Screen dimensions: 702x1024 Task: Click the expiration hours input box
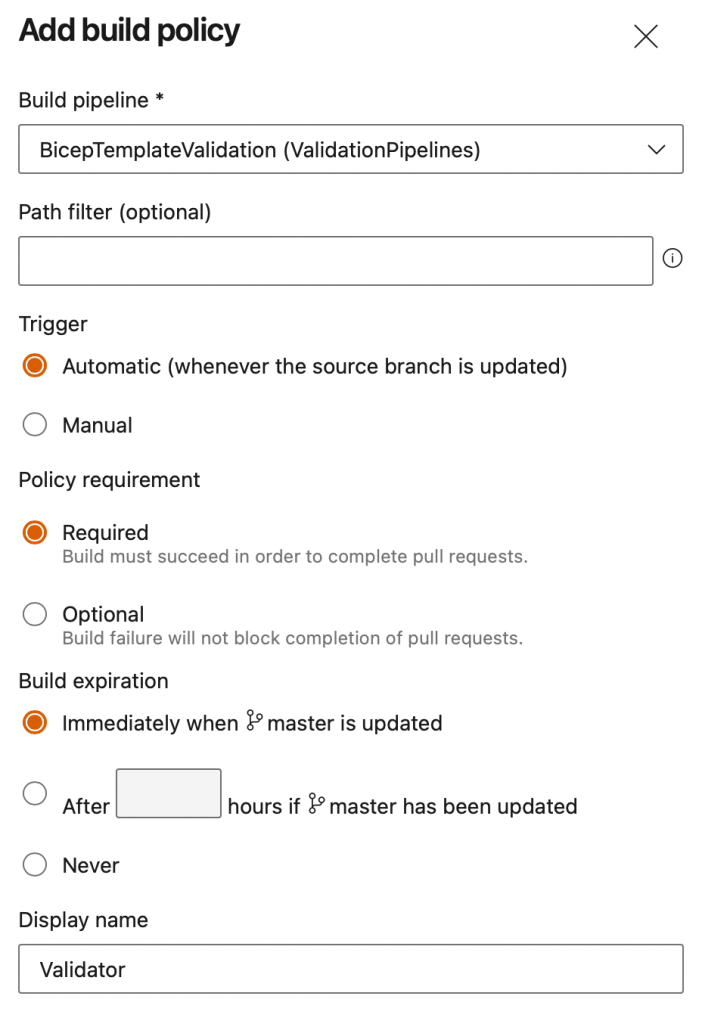click(168, 794)
